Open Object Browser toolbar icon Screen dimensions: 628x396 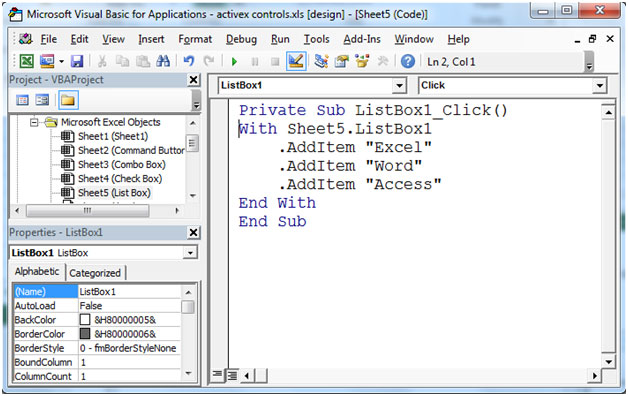pos(362,61)
